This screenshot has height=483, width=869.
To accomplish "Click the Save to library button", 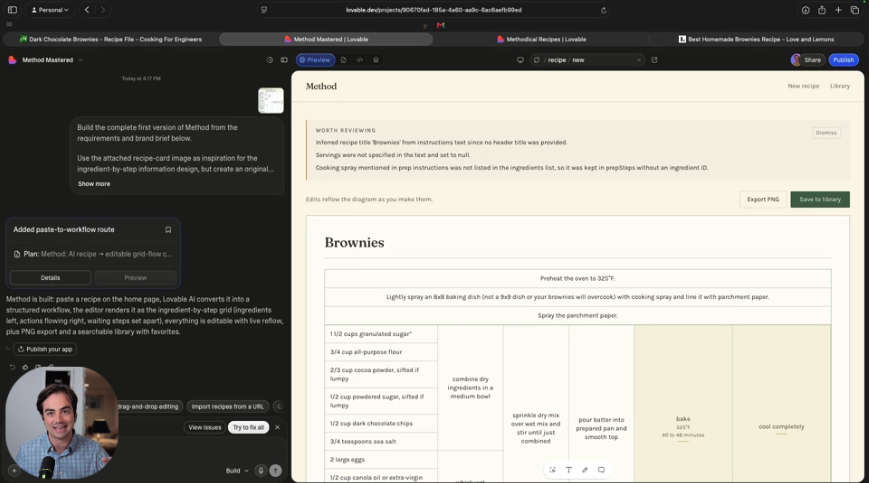I will (x=820, y=199).
